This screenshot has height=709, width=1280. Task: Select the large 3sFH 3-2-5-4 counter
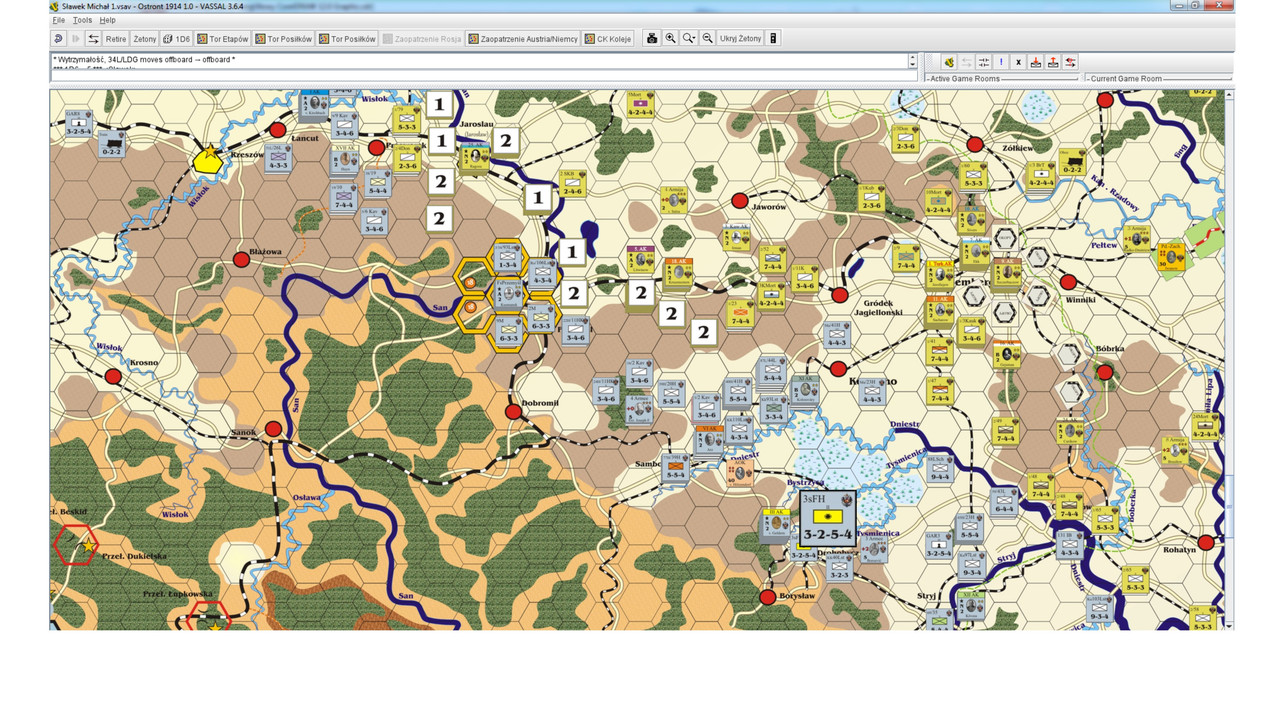[x=828, y=520]
